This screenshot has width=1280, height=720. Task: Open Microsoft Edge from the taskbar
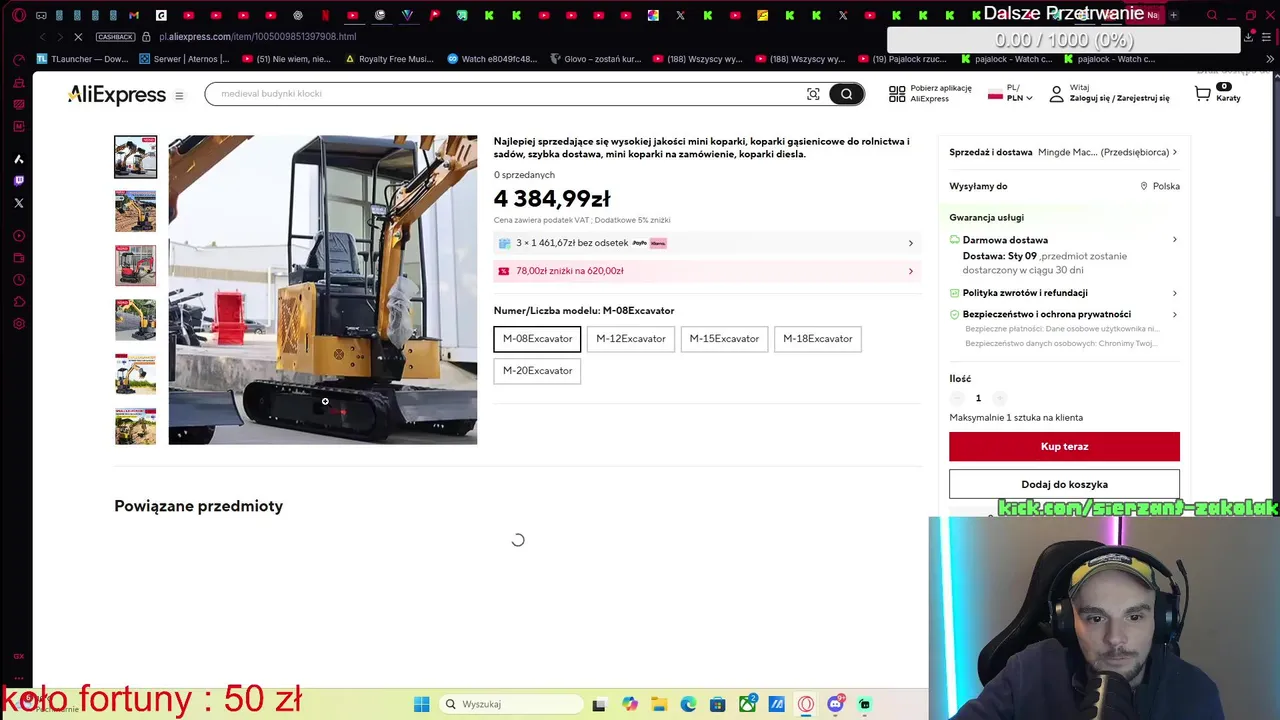688,704
